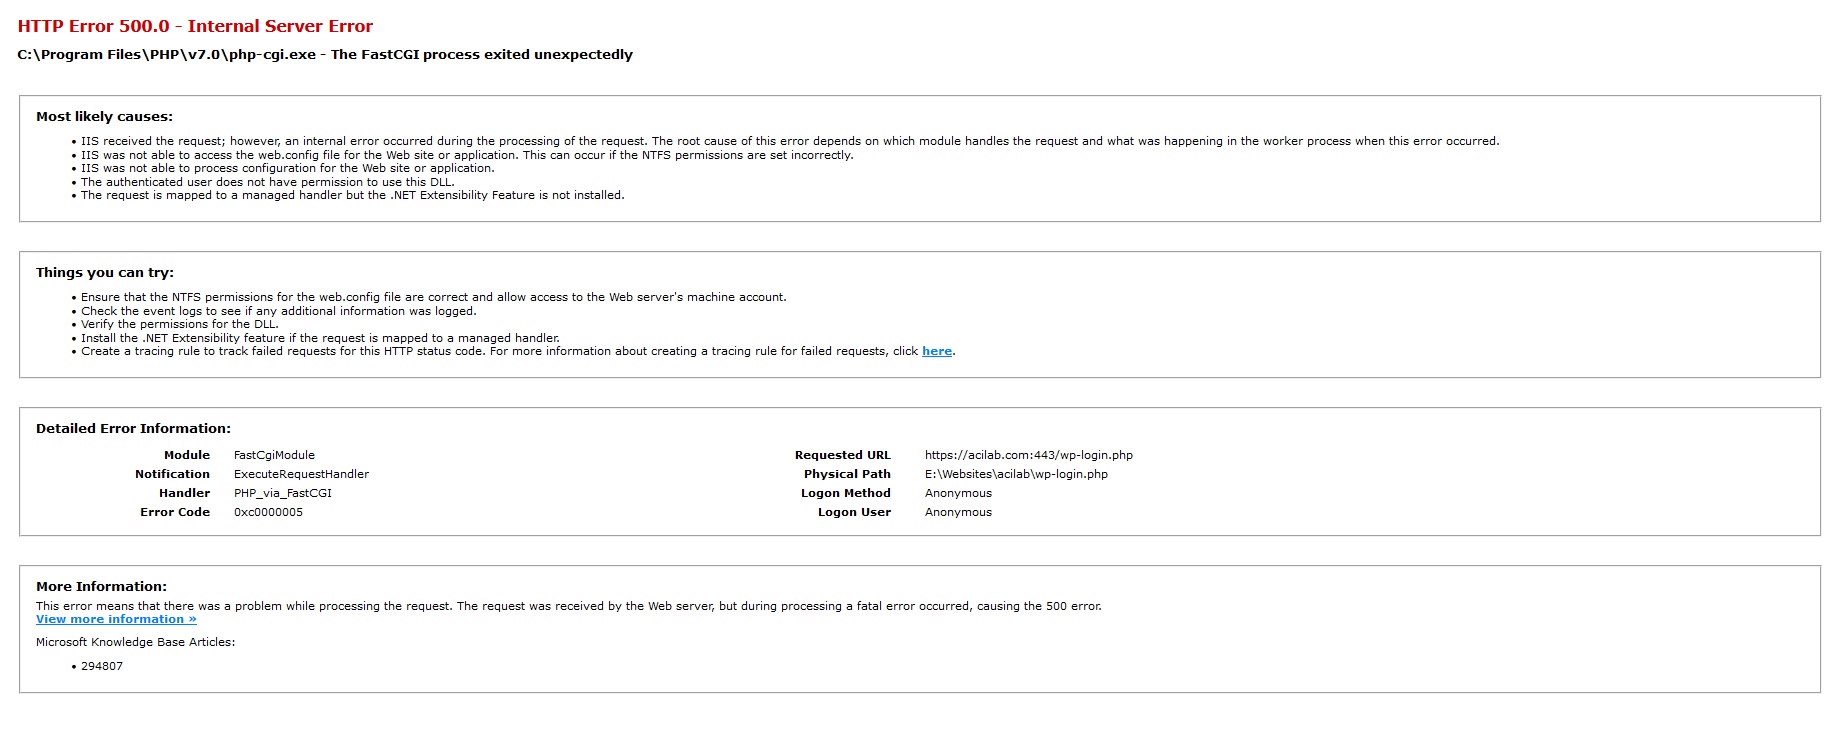Click the 'Things you can try:' heading
The image size is (1837, 733).
pyautogui.click(x=105, y=273)
